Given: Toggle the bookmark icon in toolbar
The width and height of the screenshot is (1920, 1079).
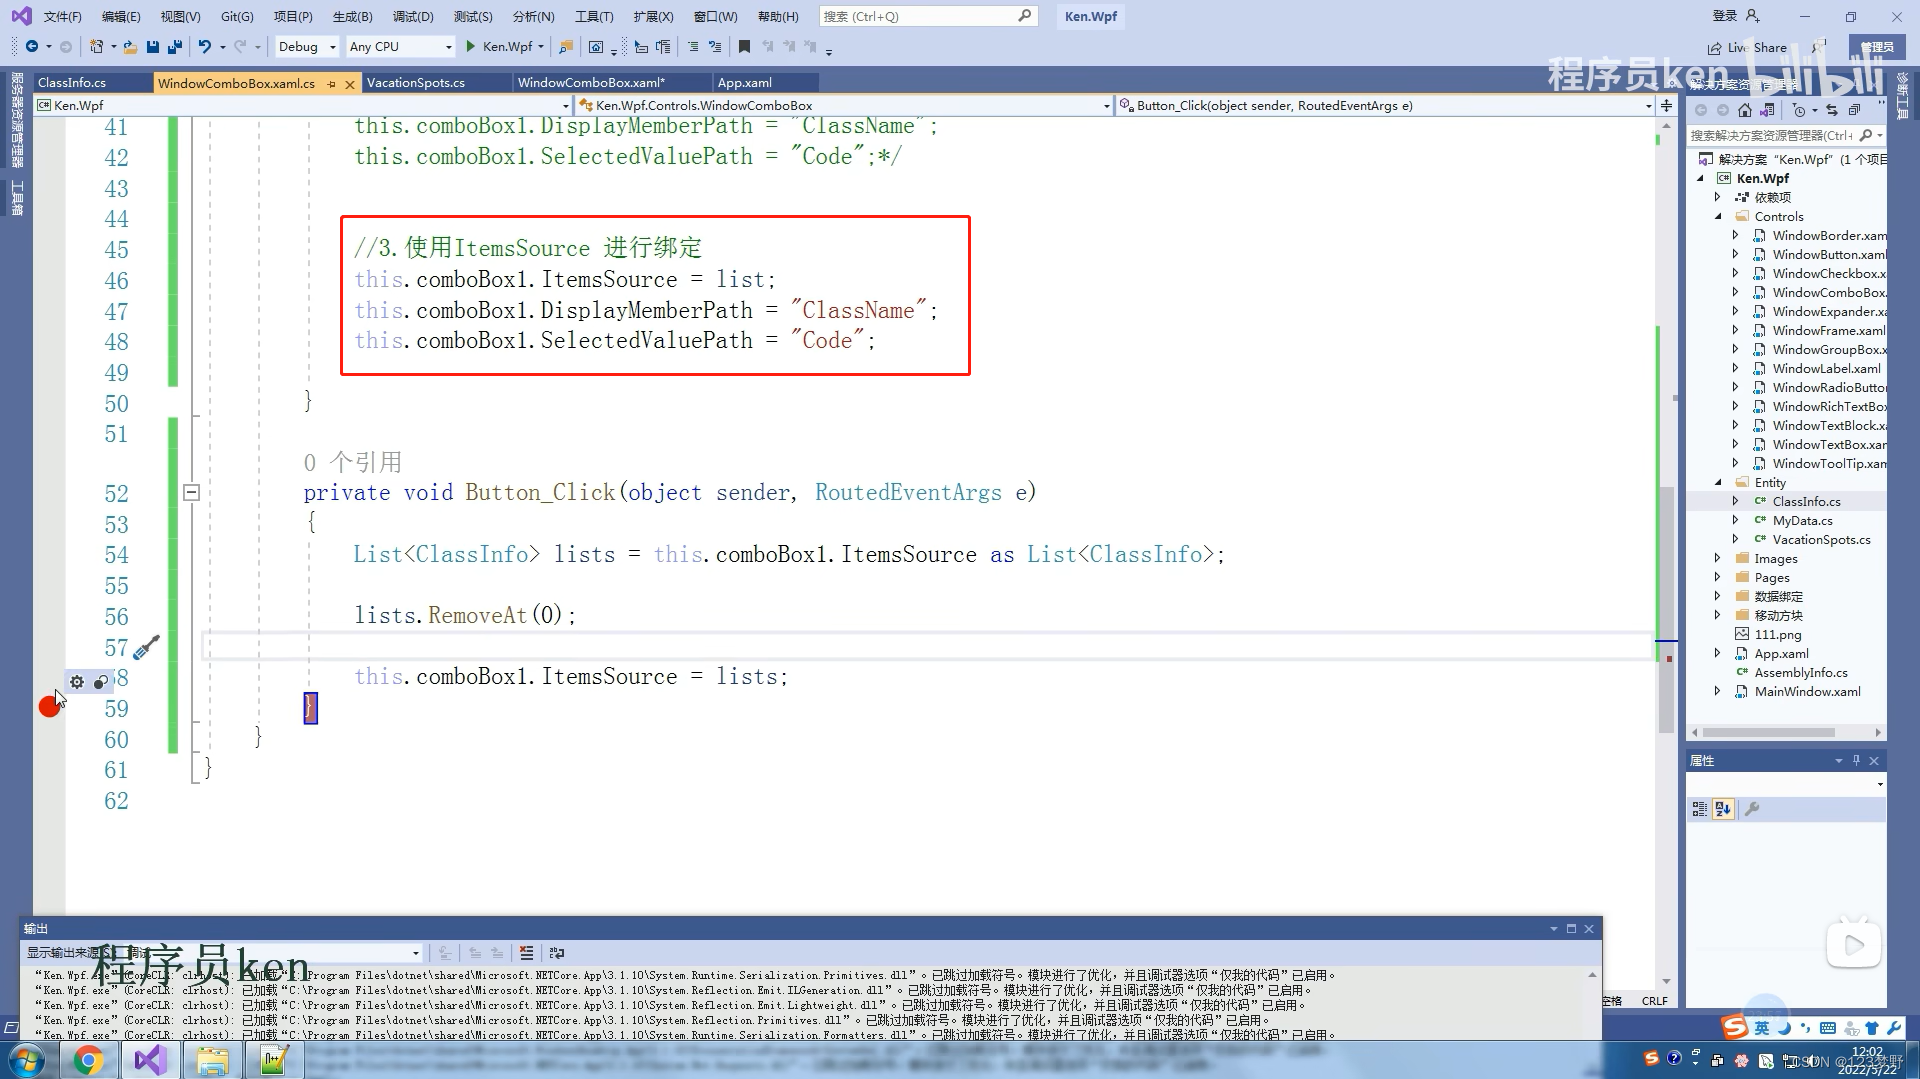Looking at the screenshot, I should (x=744, y=46).
